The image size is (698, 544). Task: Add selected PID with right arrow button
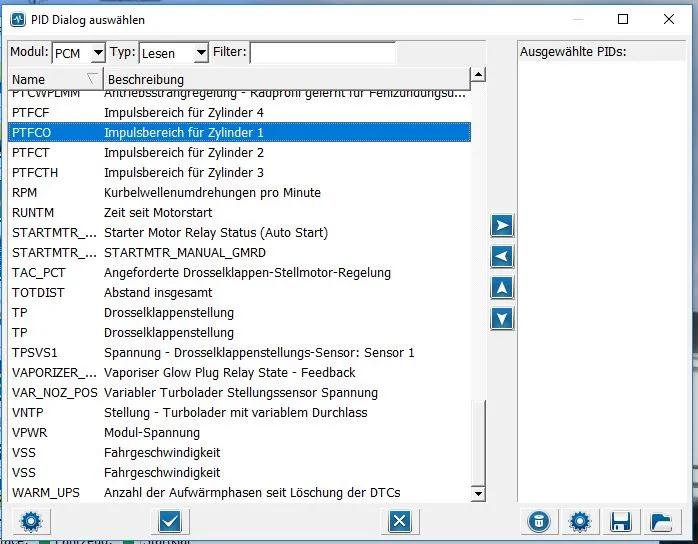pyautogui.click(x=502, y=225)
